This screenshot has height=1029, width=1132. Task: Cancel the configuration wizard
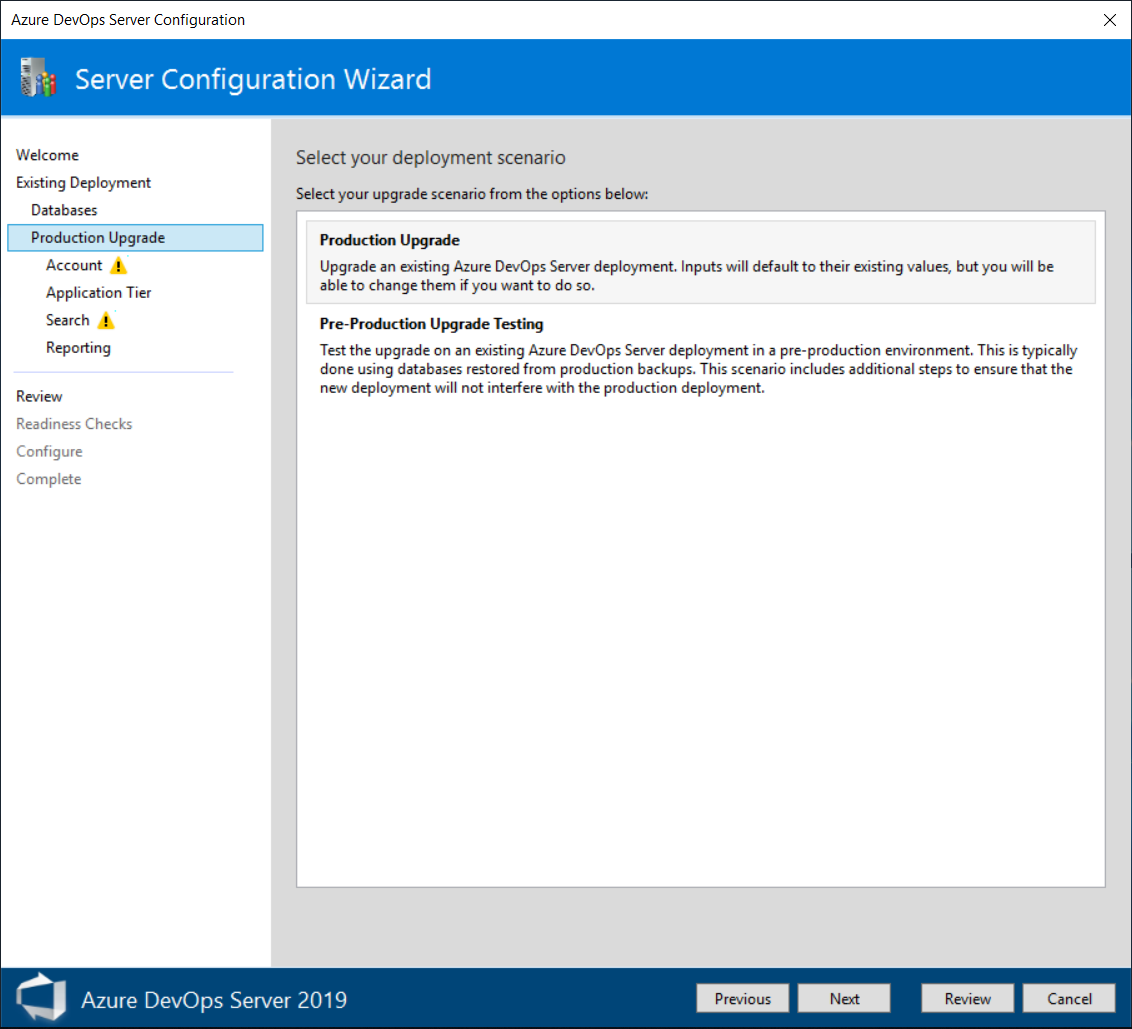(x=1069, y=999)
